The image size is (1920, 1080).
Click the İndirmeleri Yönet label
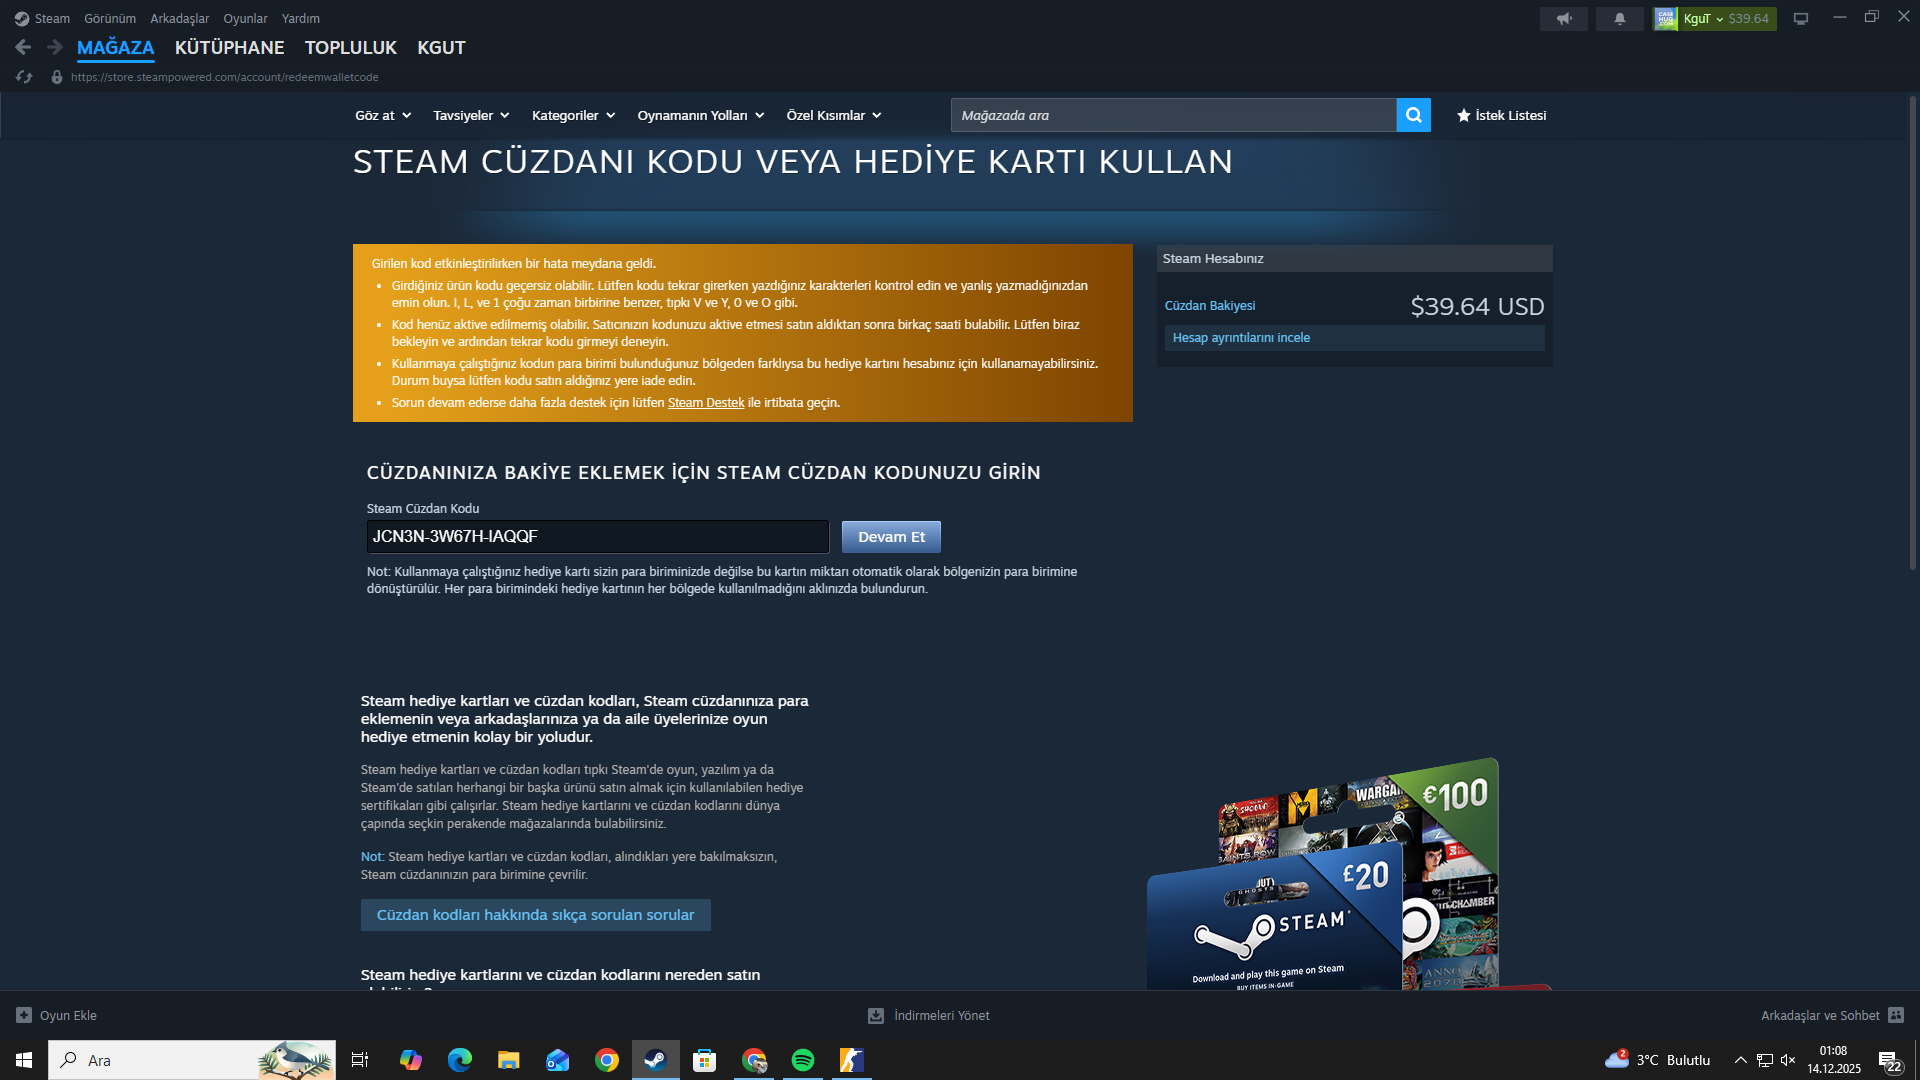[x=942, y=1015]
